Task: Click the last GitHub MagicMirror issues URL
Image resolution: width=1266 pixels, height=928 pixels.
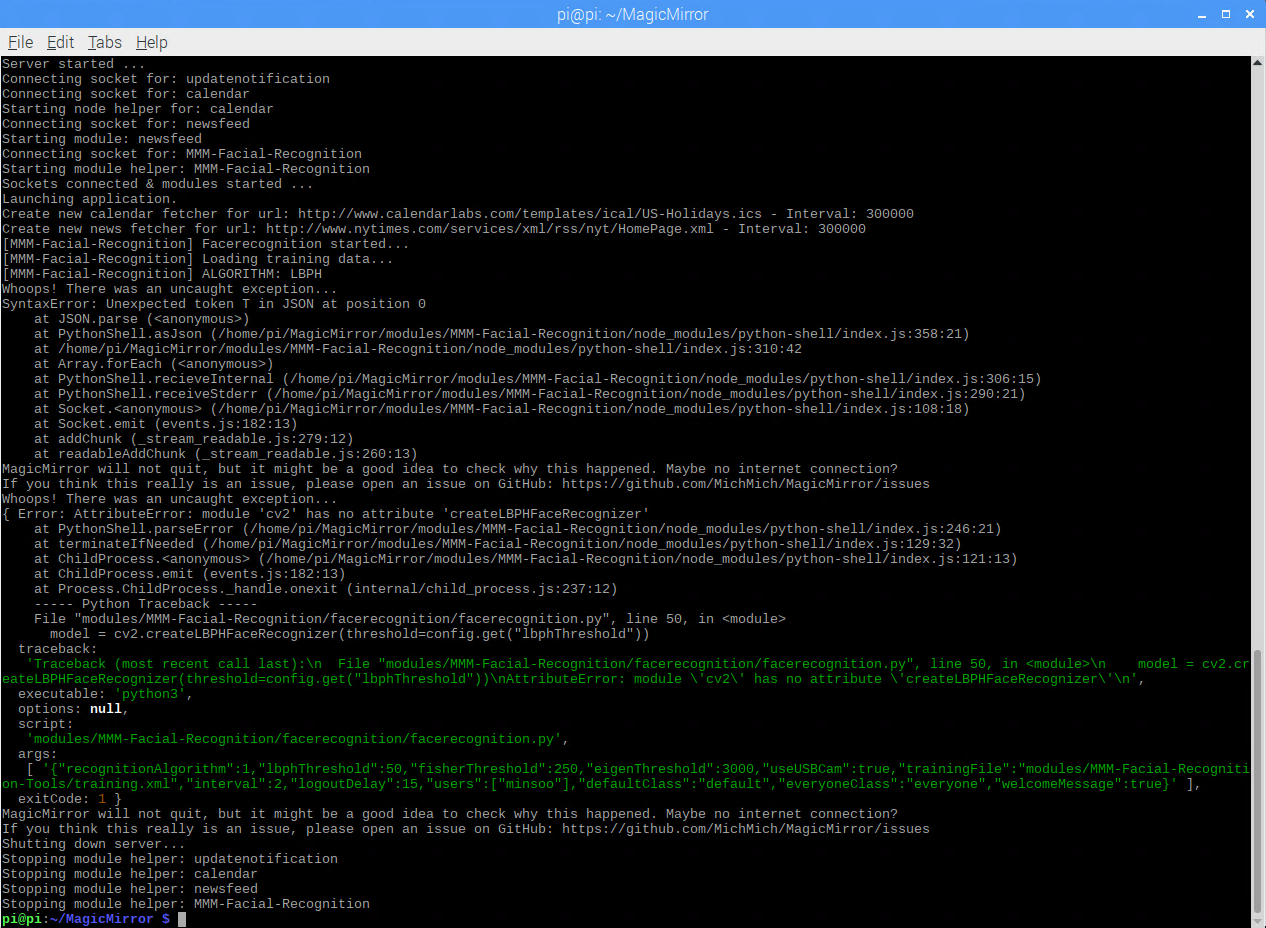Action: [745, 829]
